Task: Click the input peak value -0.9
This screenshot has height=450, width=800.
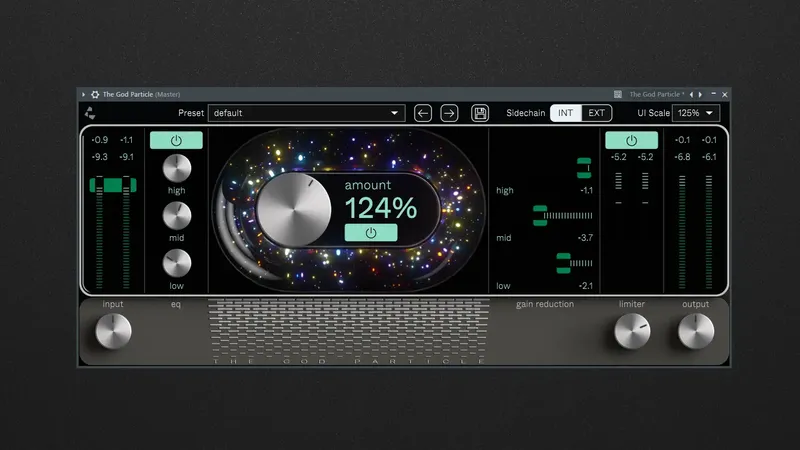Action: pos(99,140)
